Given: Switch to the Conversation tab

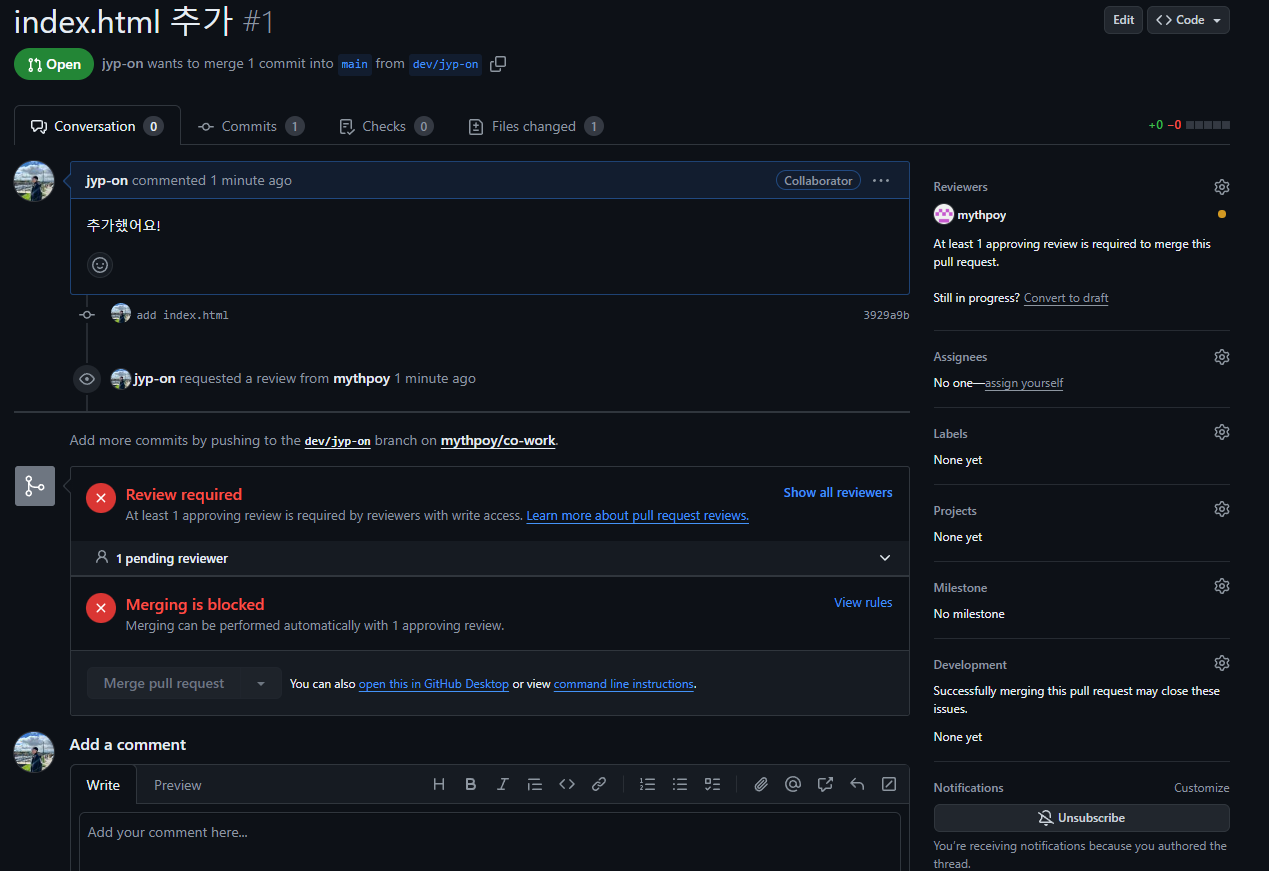Looking at the screenshot, I should point(97,126).
